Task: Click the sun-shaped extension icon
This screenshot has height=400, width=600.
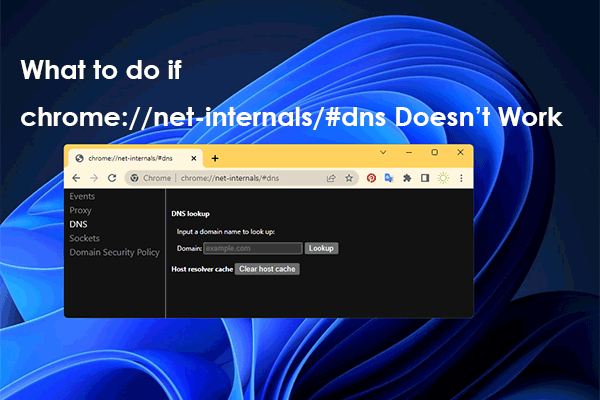Action: [443, 178]
